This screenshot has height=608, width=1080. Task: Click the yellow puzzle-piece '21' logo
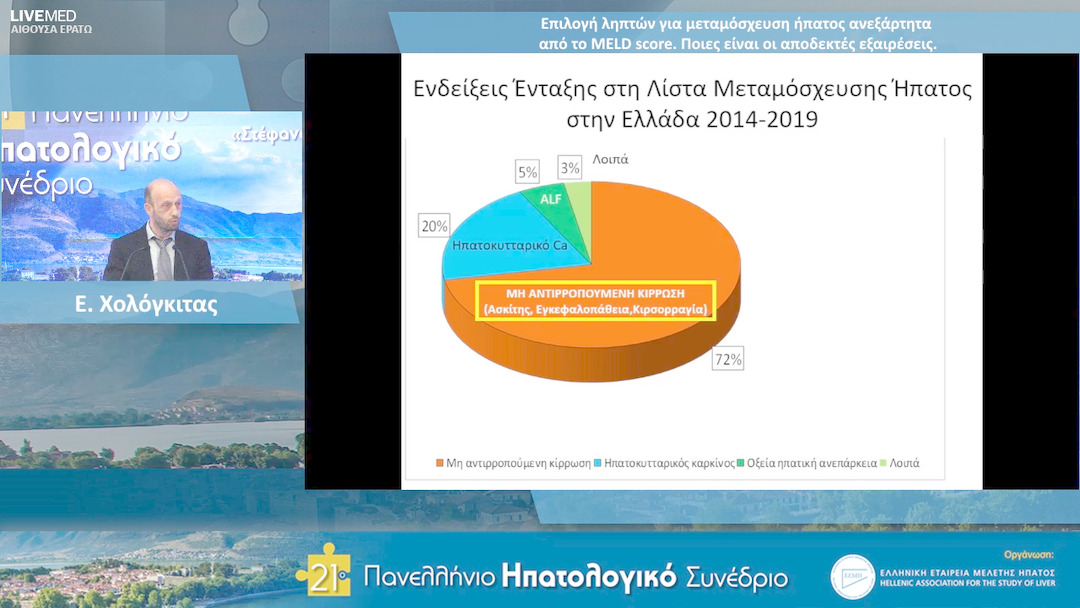click(x=324, y=570)
